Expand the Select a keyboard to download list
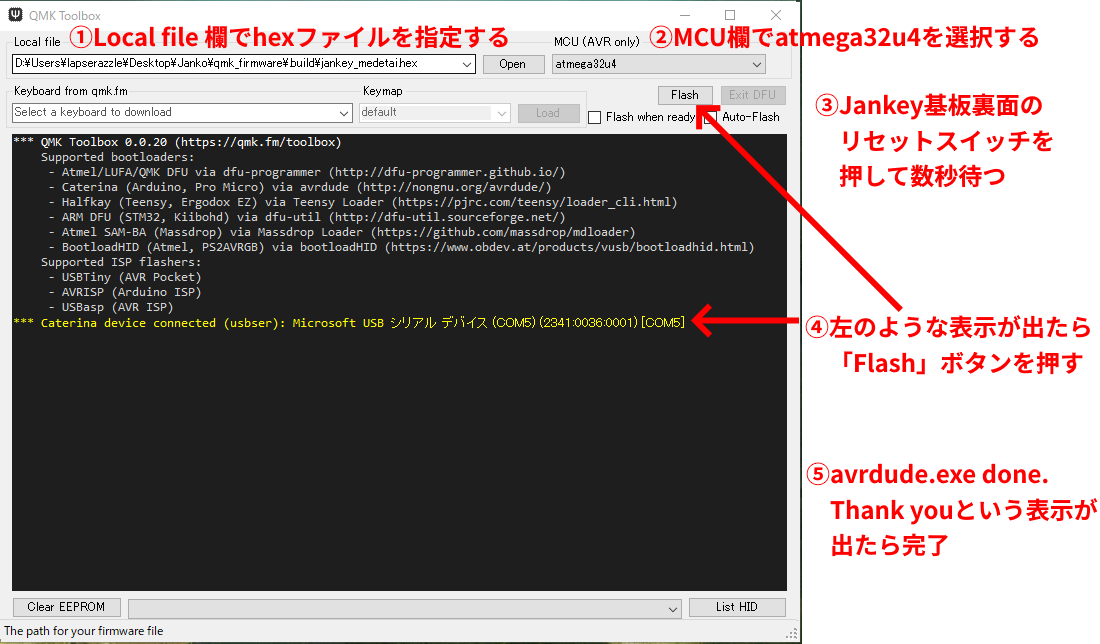 point(344,113)
